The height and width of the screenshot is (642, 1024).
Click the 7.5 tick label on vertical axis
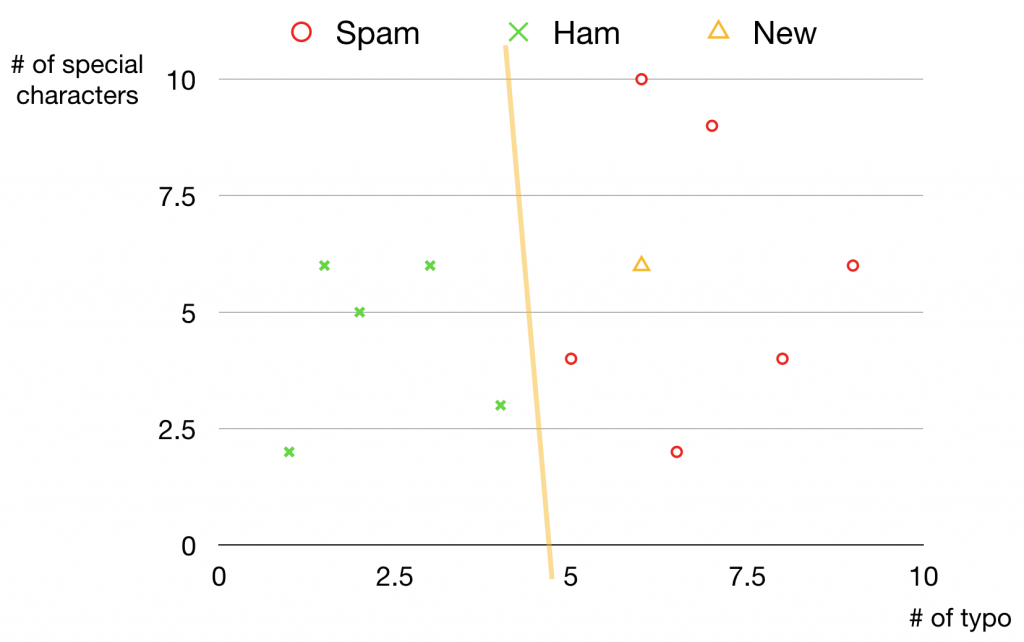tap(177, 197)
